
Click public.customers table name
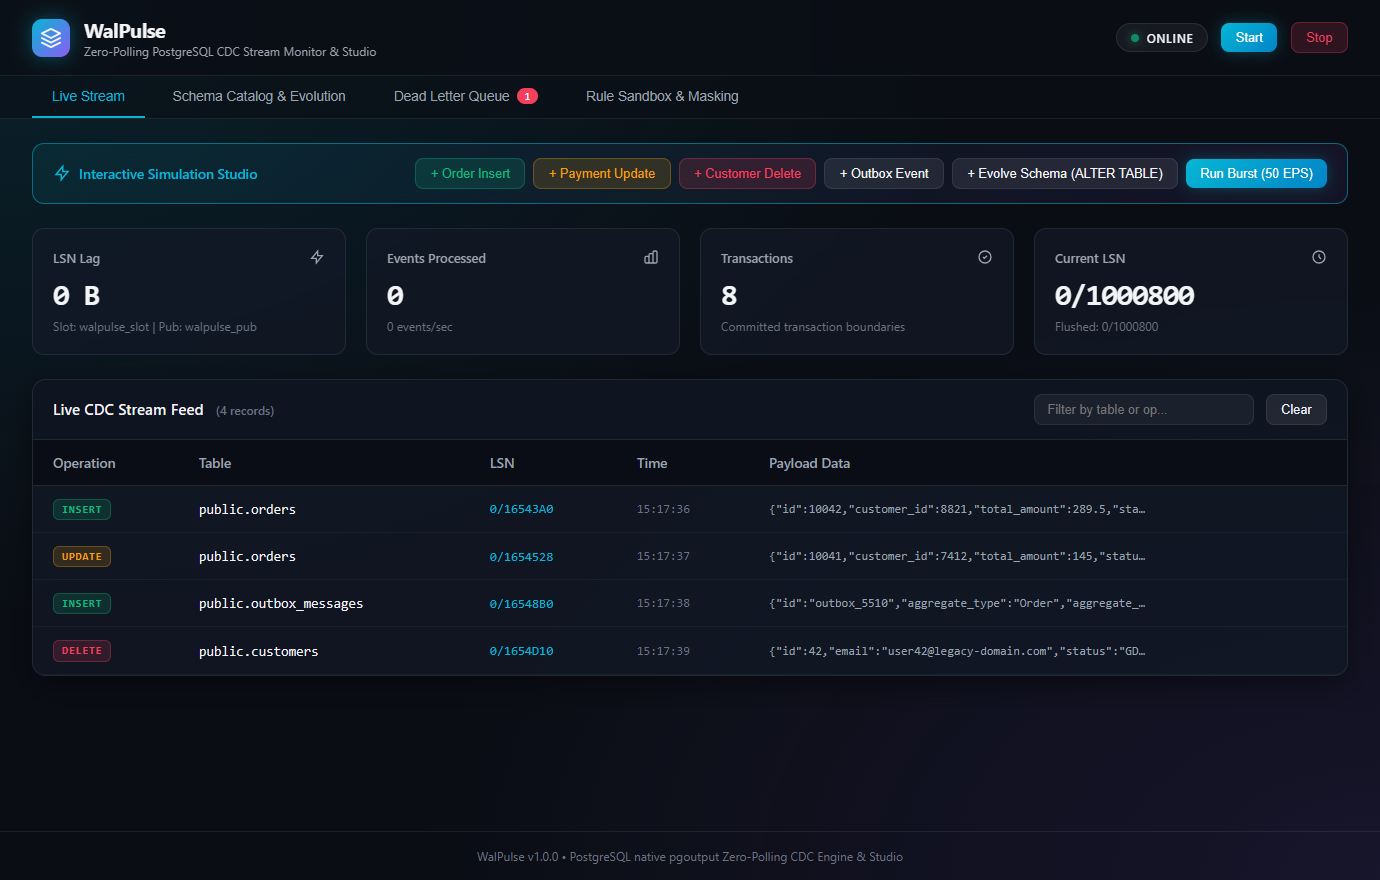click(x=258, y=651)
